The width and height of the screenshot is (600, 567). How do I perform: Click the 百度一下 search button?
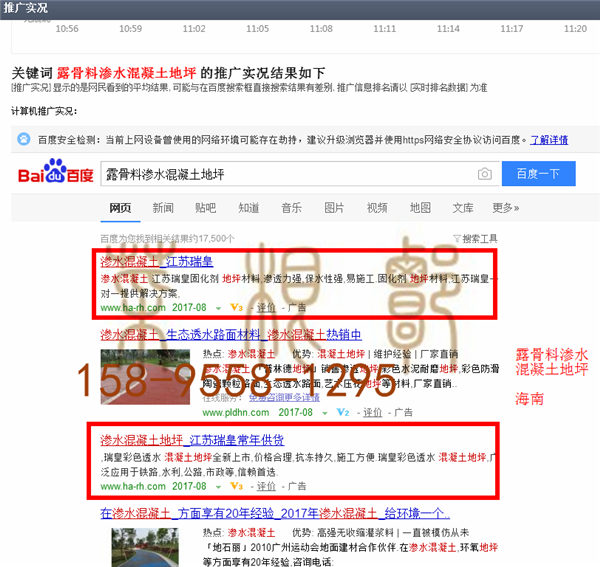pos(538,174)
